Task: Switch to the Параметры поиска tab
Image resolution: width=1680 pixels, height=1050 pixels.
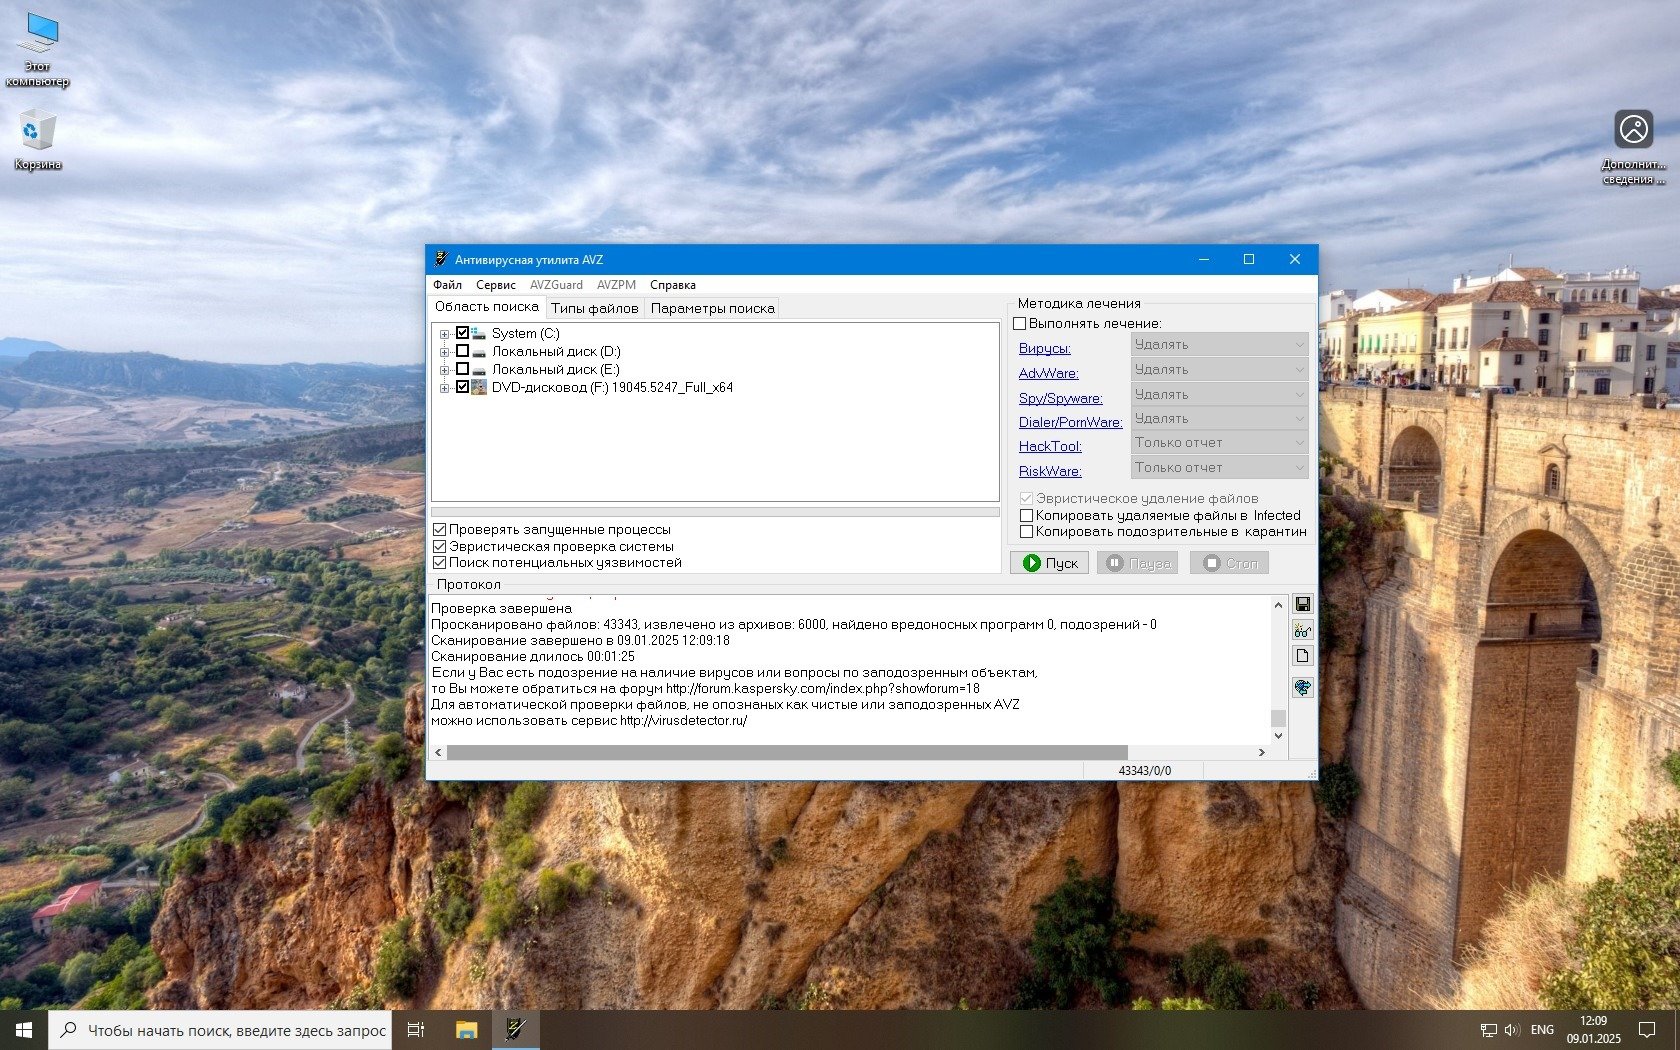Action: (713, 308)
